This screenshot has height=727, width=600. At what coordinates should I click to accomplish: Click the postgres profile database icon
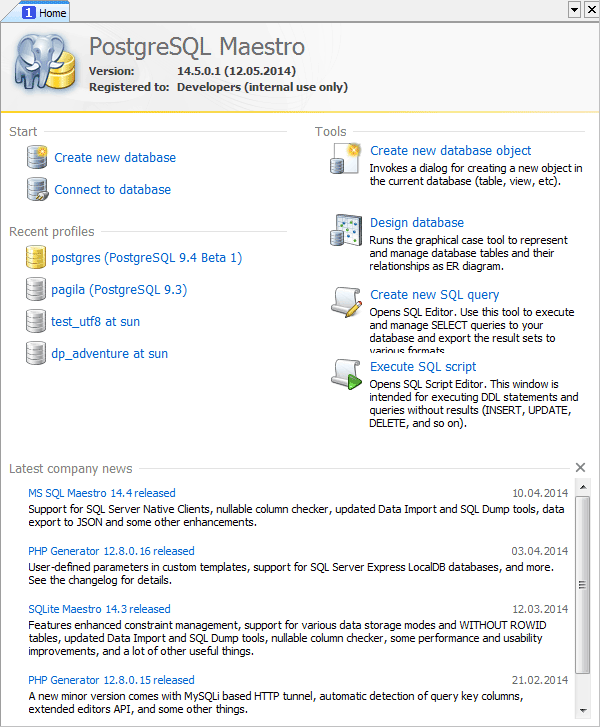[x=37, y=257]
